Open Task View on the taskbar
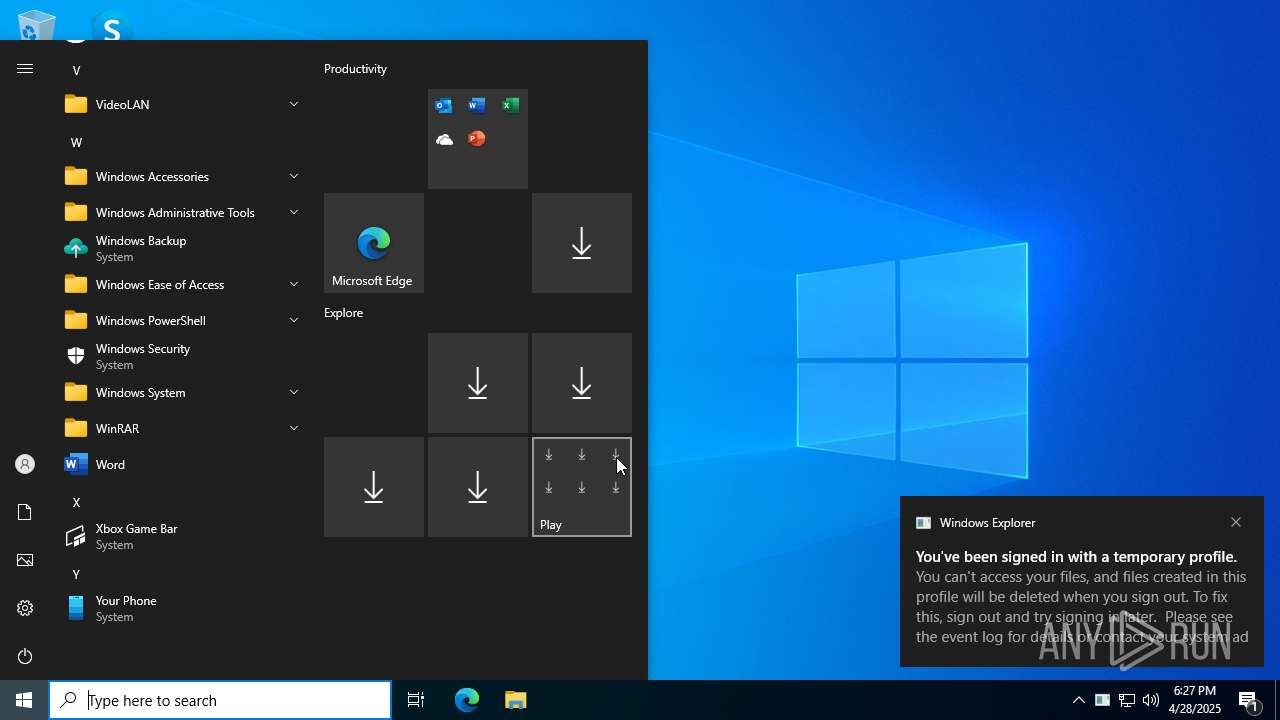The width and height of the screenshot is (1280, 720). point(416,700)
